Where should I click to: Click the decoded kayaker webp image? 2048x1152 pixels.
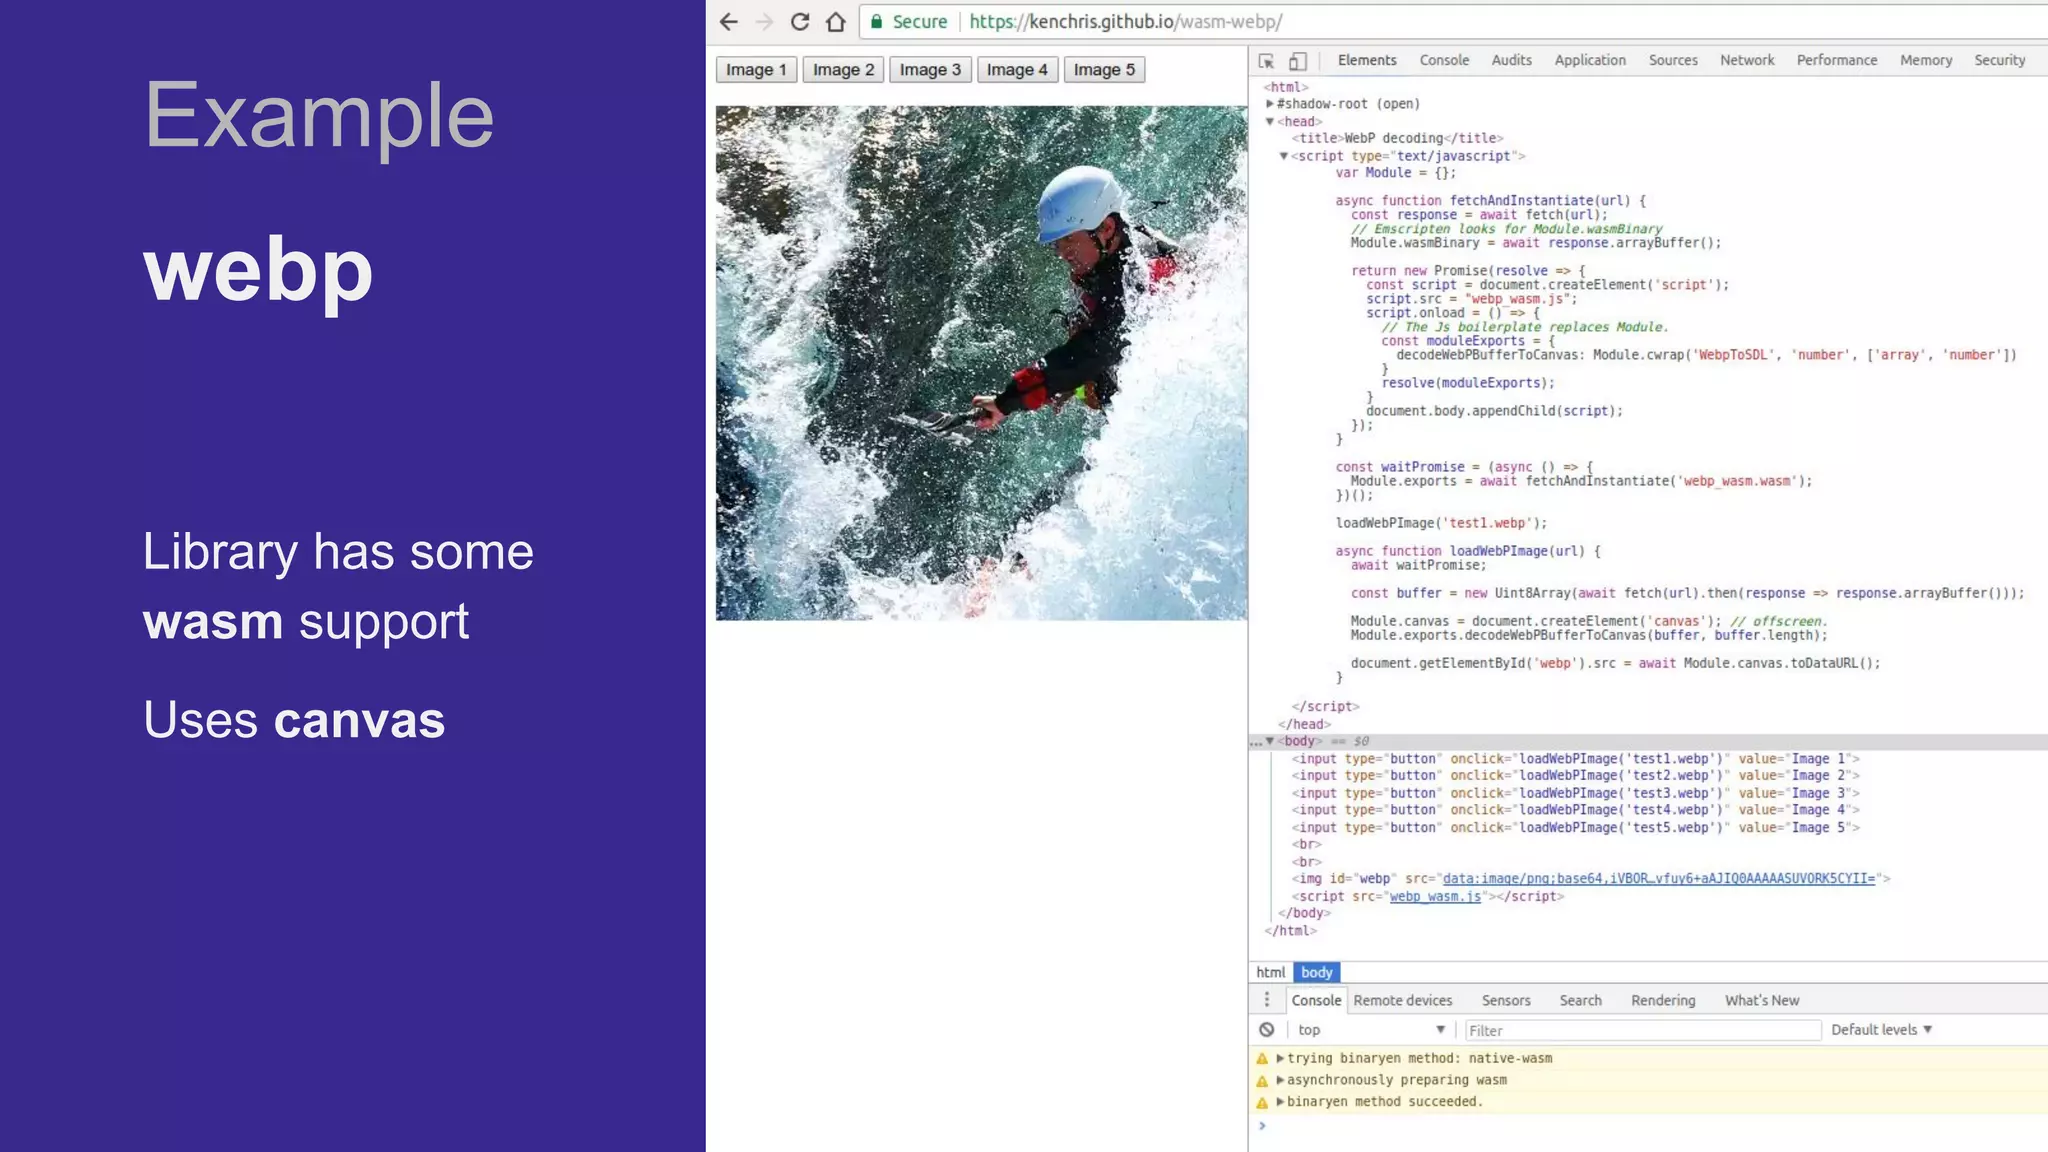tap(981, 363)
